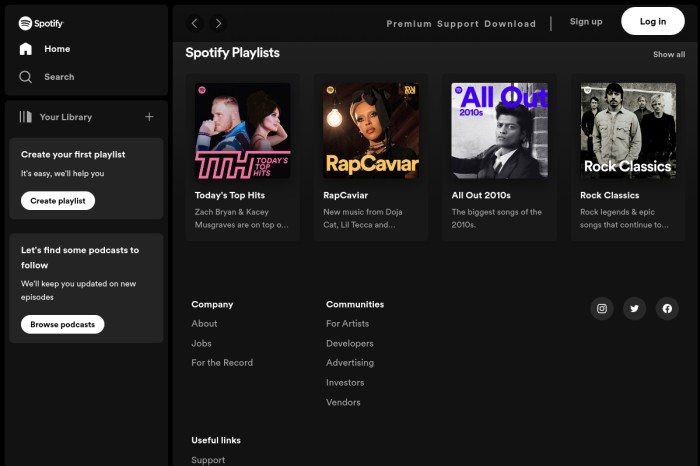Viewport: 700px width, 466px height.
Task: Click the For Artists footer link
Action: click(x=348, y=324)
